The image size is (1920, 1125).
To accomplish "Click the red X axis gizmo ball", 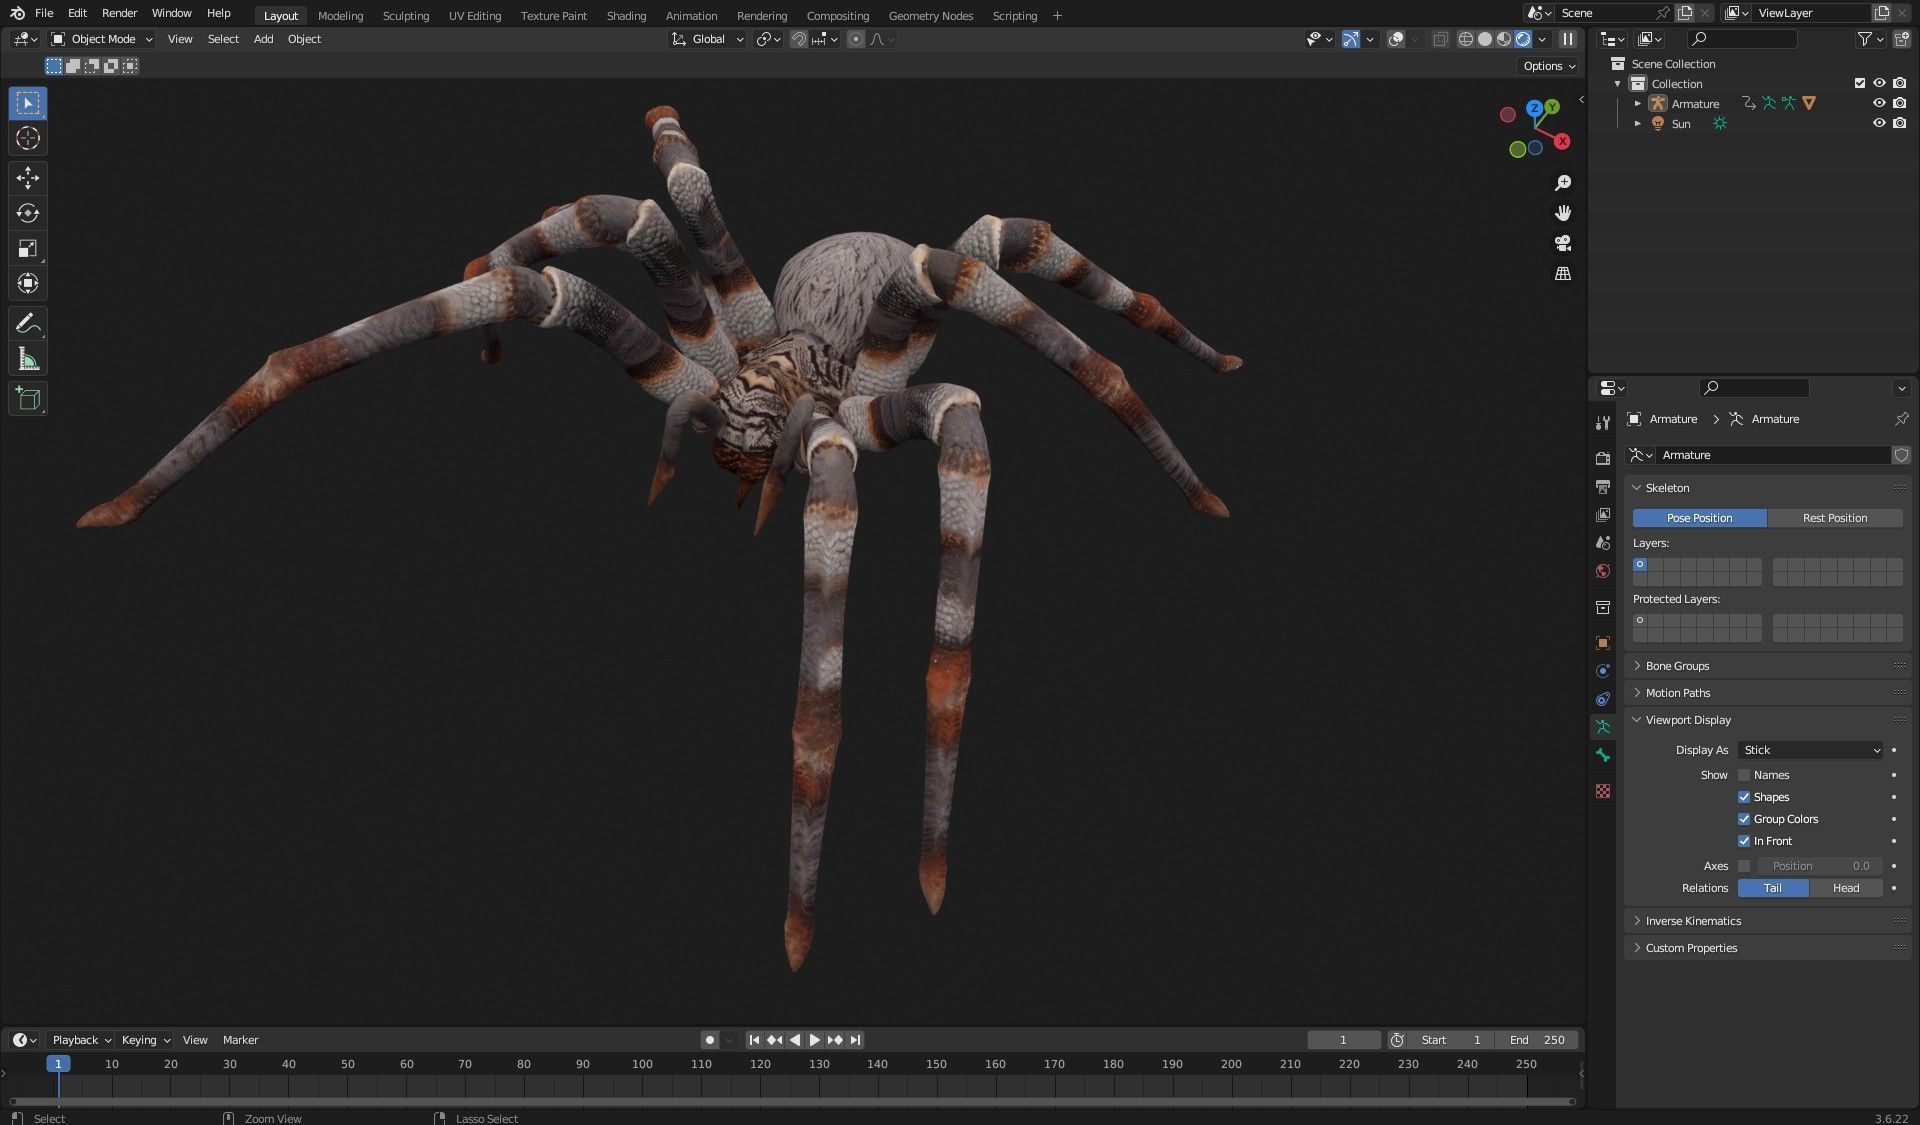I will pyautogui.click(x=1562, y=142).
